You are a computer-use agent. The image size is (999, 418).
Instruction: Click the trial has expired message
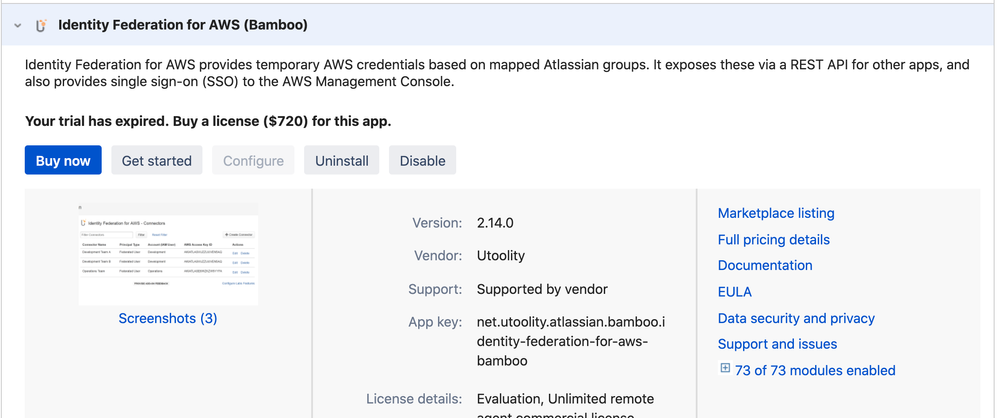(x=208, y=121)
